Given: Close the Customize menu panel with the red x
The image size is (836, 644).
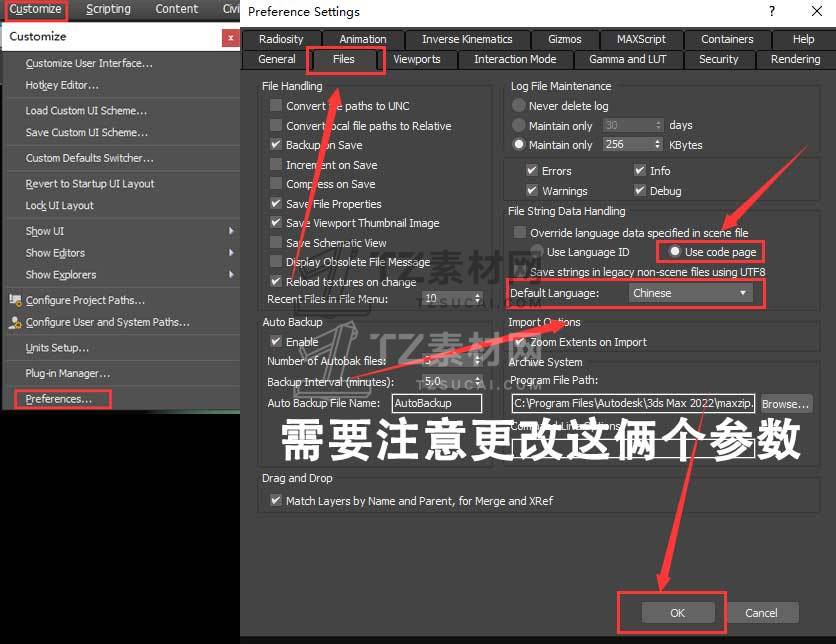Looking at the screenshot, I should point(230,37).
